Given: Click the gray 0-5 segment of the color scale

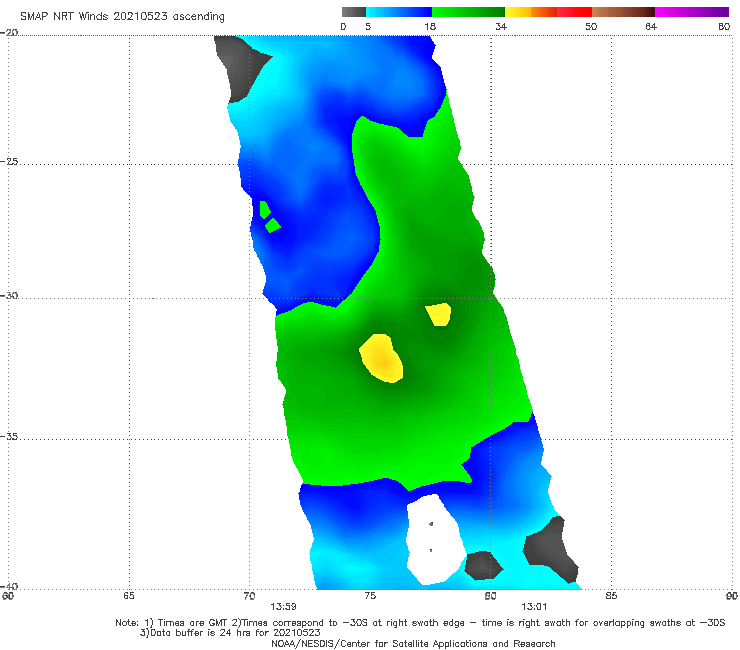Looking at the screenshot, I should [x=354, y=12].
